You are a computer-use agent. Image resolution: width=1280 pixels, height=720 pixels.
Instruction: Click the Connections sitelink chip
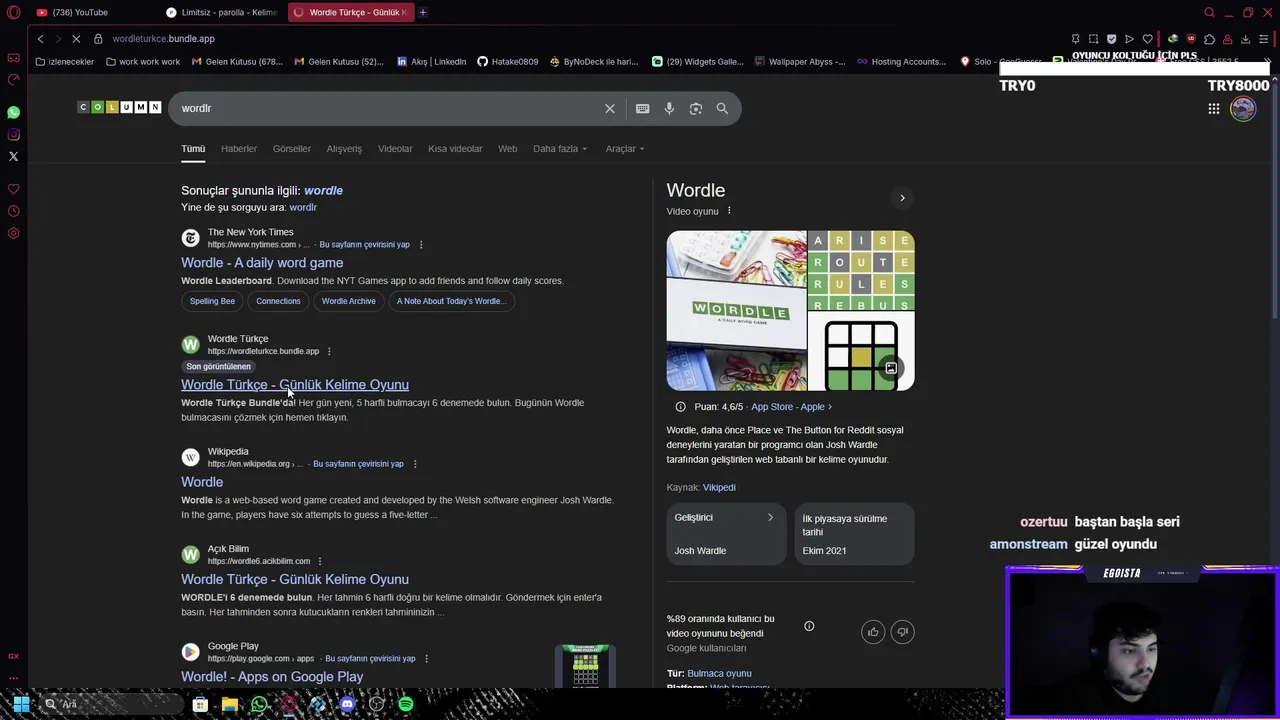tap(278, 301)
